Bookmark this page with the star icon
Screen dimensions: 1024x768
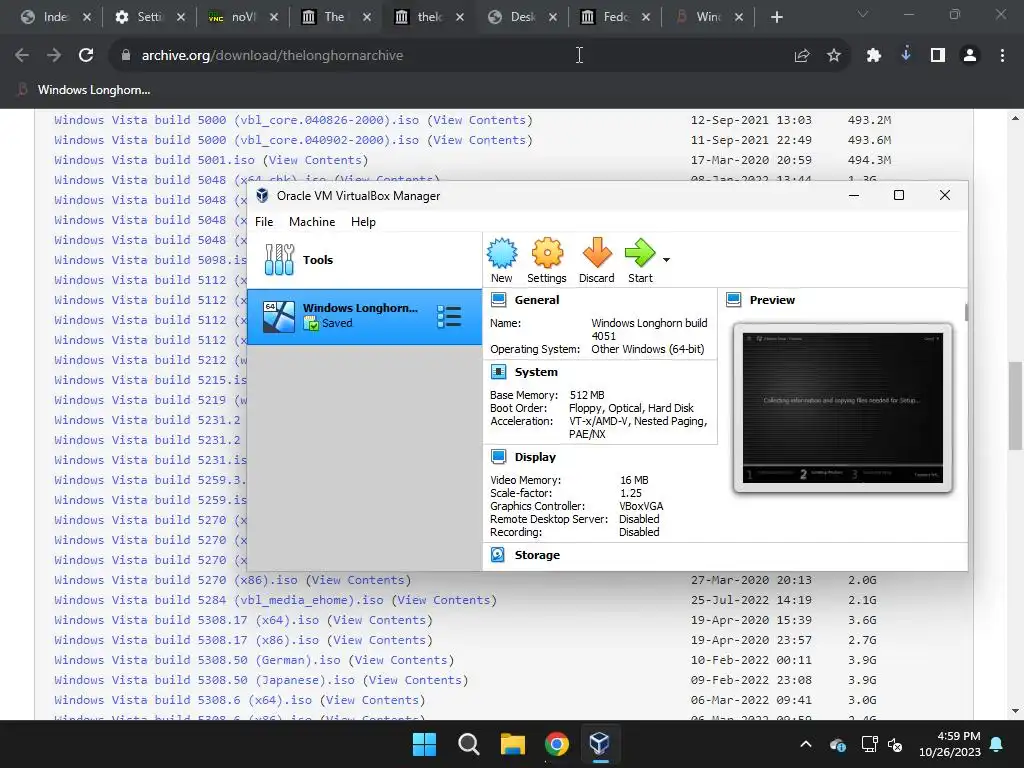pos(834,56)
